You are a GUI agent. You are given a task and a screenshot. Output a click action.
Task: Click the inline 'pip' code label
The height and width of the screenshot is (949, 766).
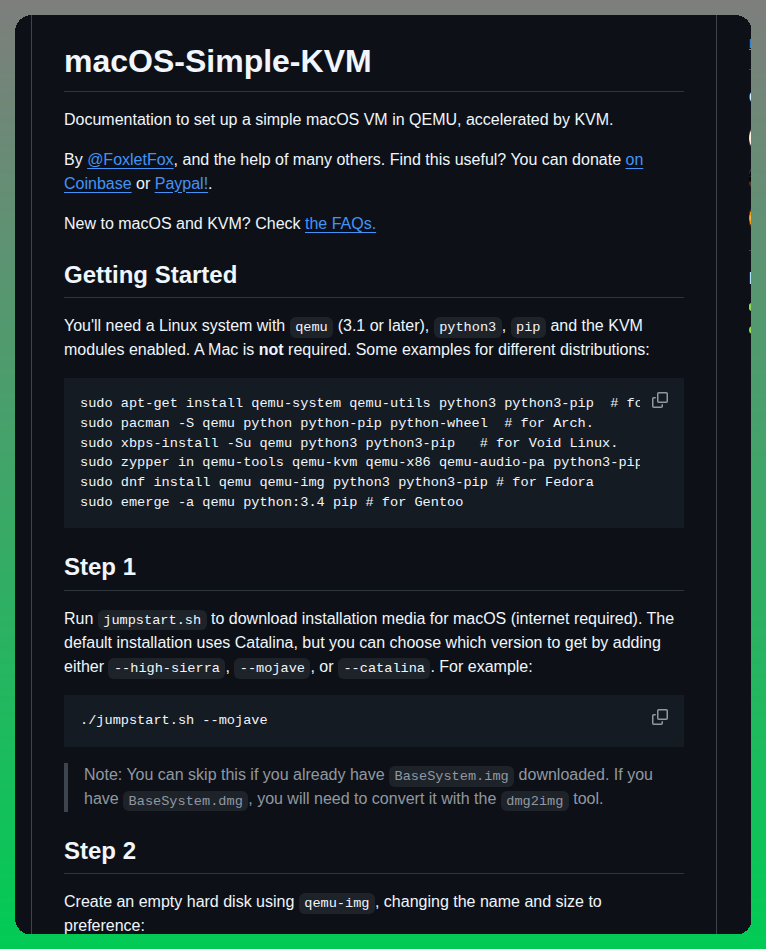[x=528, y=327]
